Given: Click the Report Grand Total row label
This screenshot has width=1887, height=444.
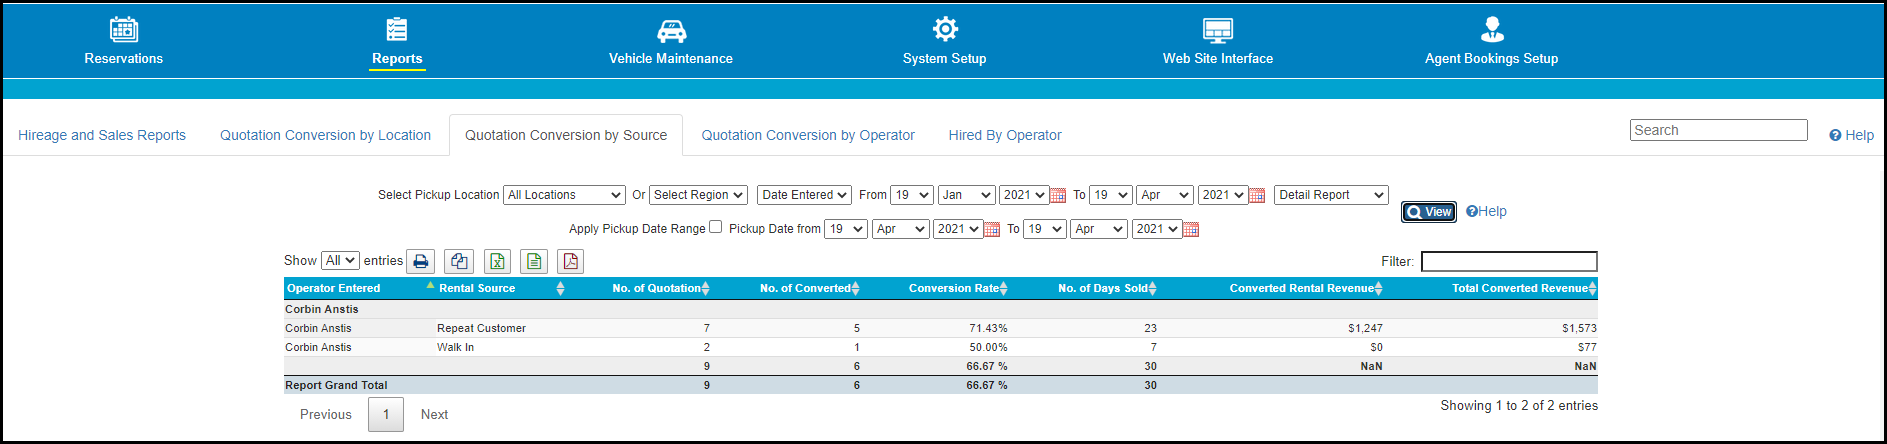Looking at the screenshot, I should click(x=336, y=385).
